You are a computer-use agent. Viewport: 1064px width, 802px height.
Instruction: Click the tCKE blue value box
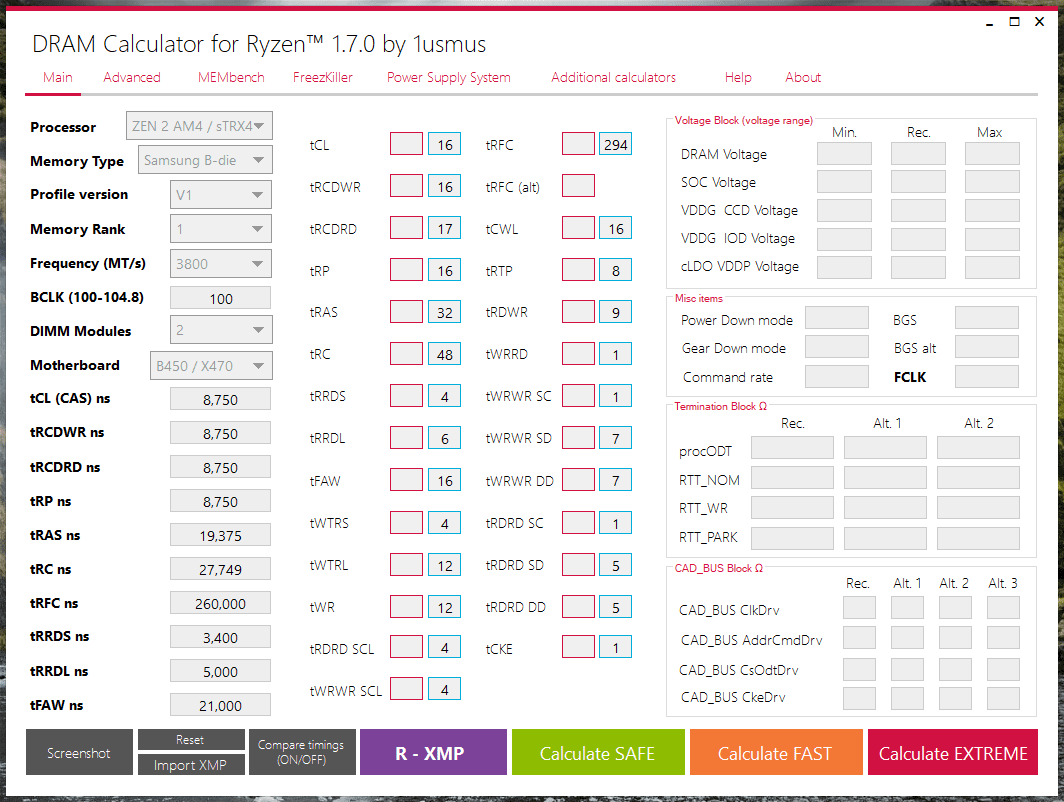tap(615, 647)
